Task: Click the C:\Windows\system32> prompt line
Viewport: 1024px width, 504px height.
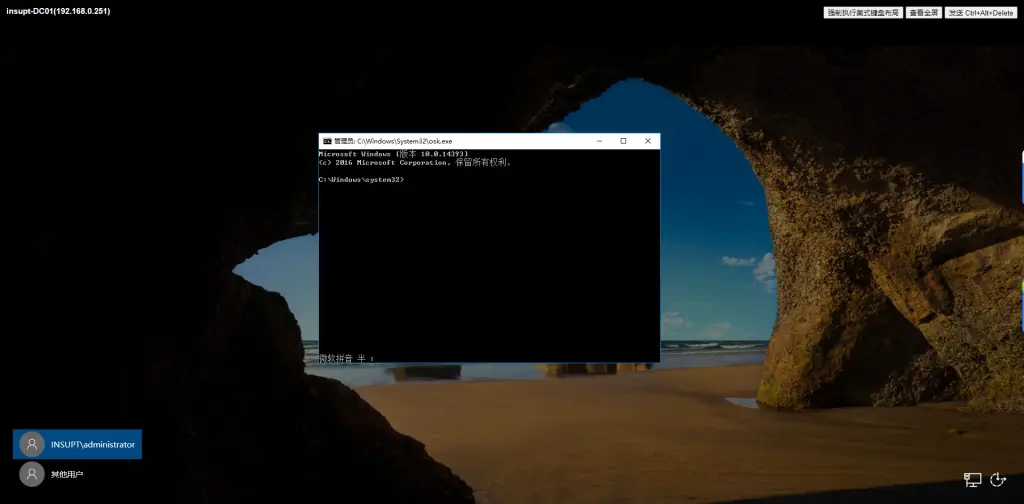Action: click(x=361, y=179)
